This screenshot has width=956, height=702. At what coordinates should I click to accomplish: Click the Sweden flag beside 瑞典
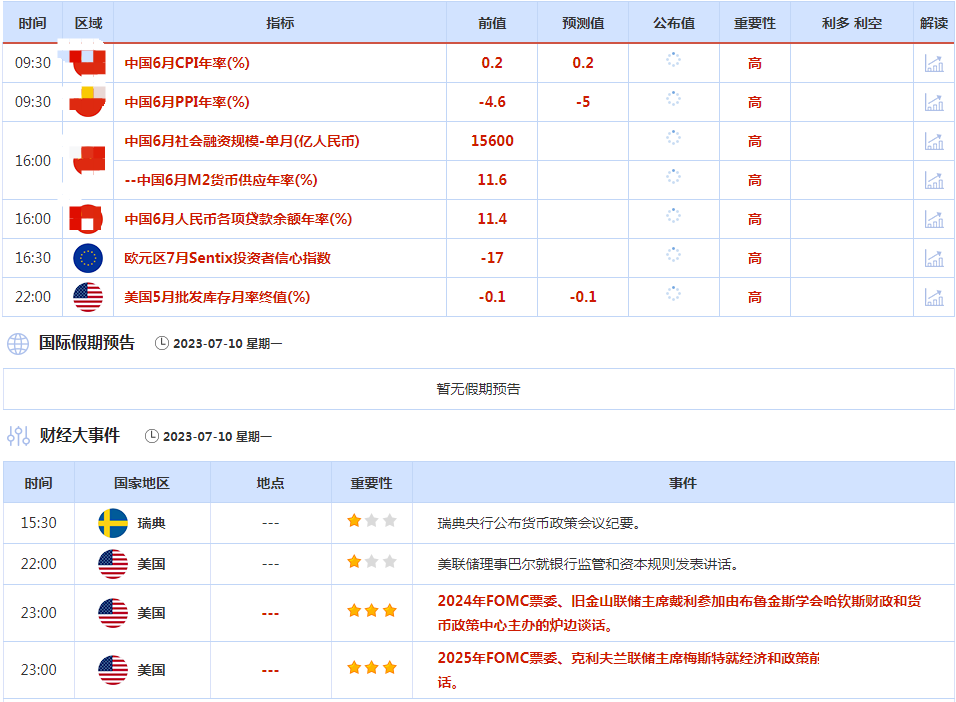pos(113,523)
